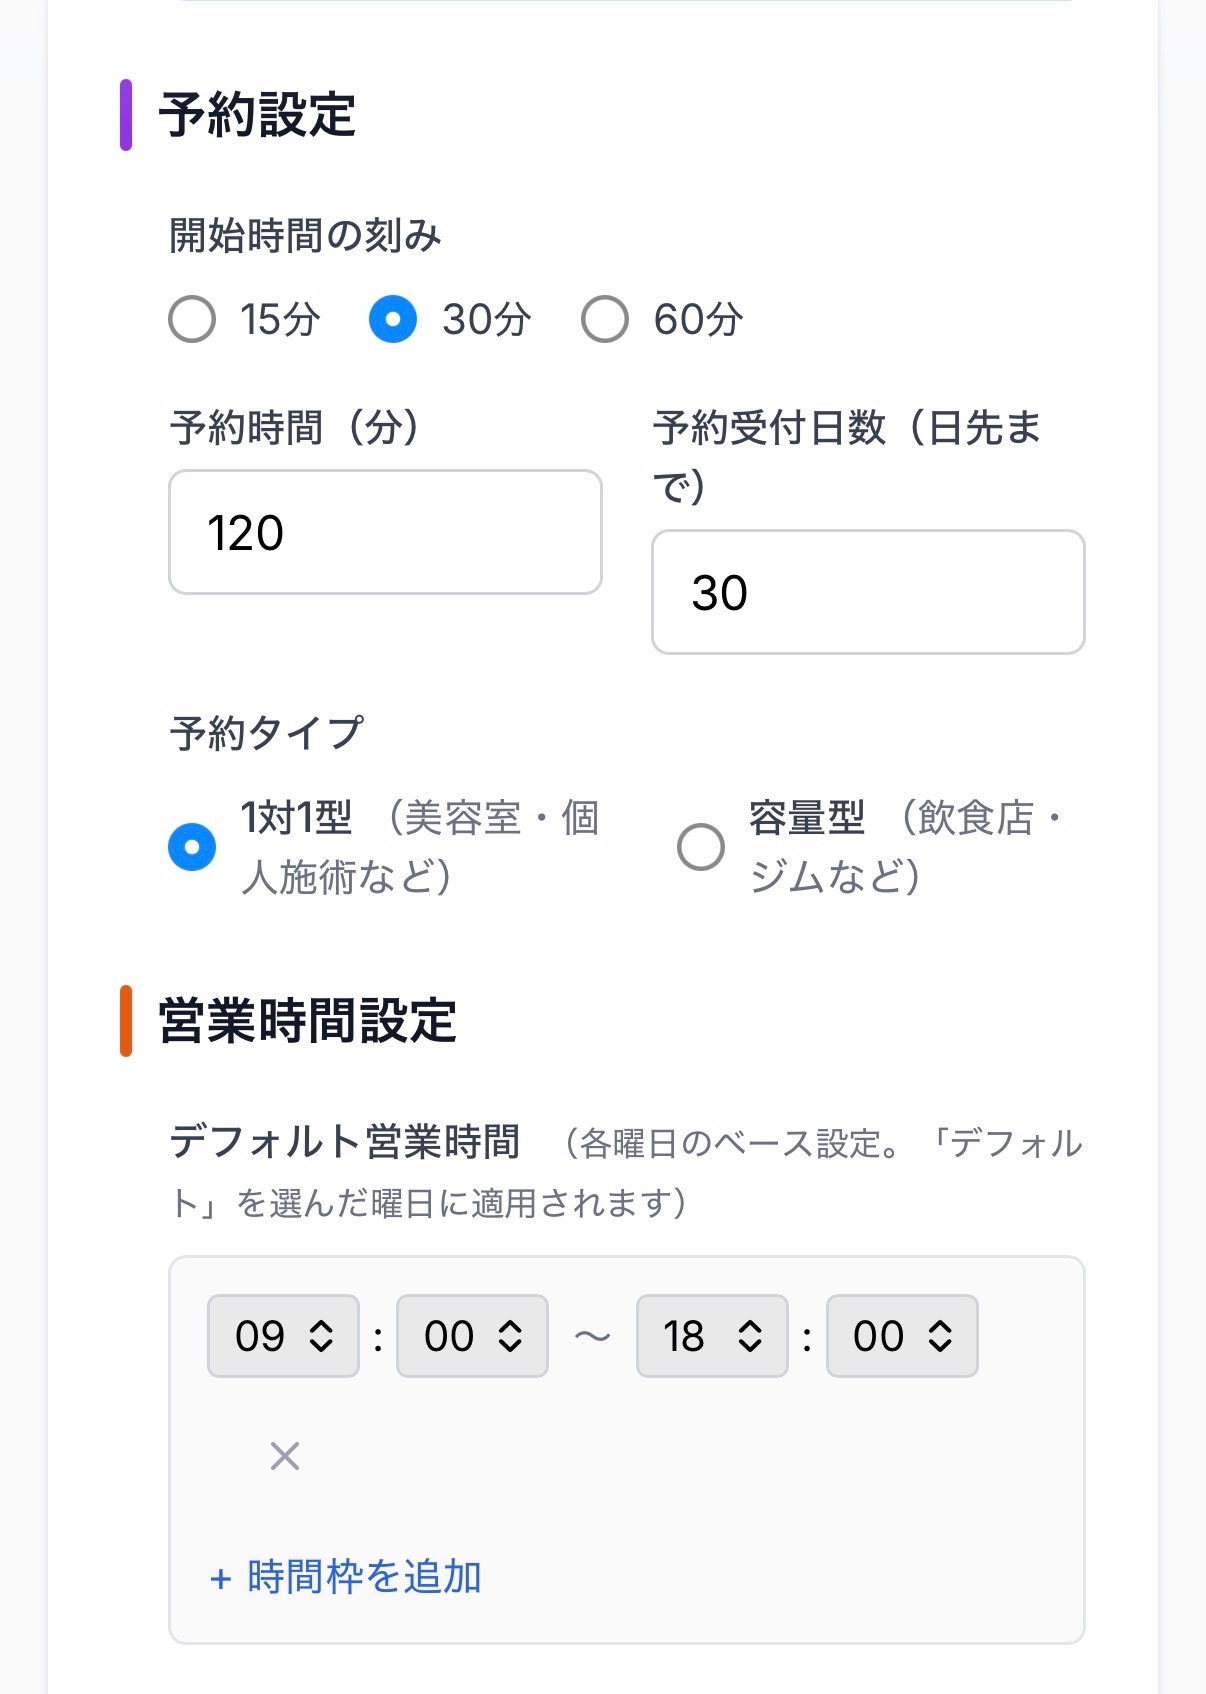1206x1694 pixels.
Task: Click the 1対1型 label text
Action: [297, 818]
